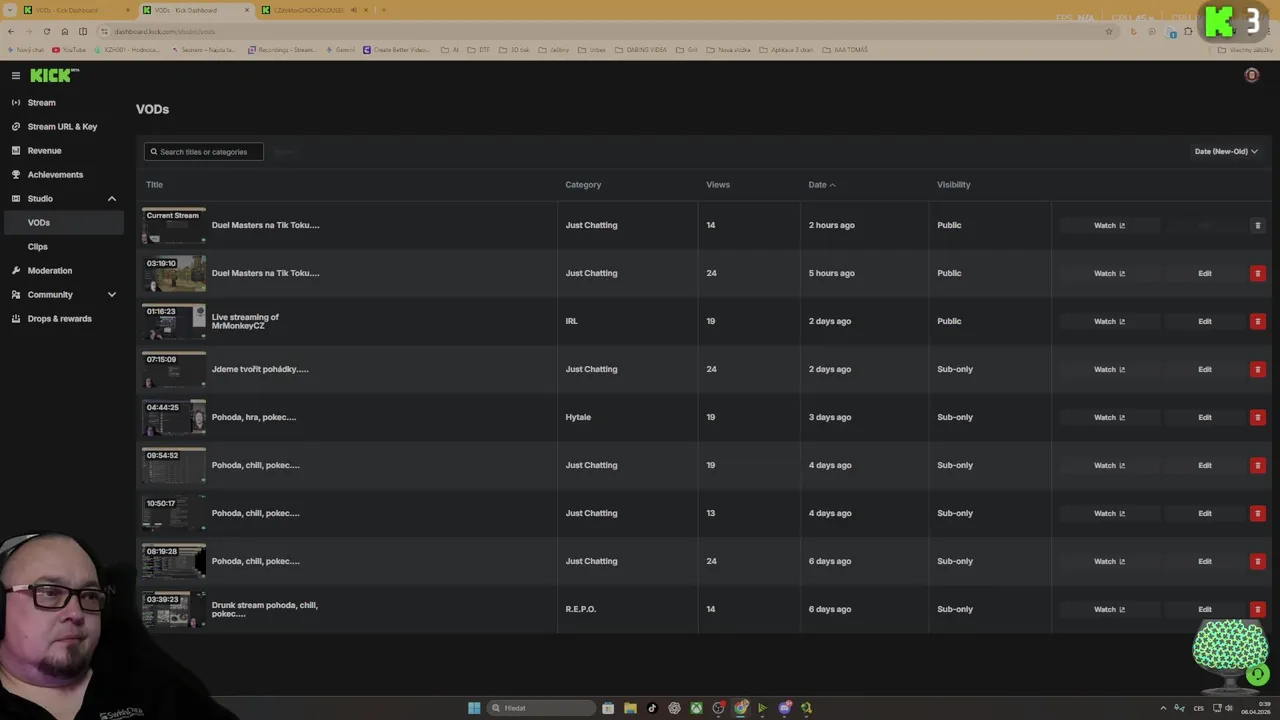Bookmark this page with star icon
Screen dimensions: 1280x720
pyautogui.click(x=1109, y=31)
